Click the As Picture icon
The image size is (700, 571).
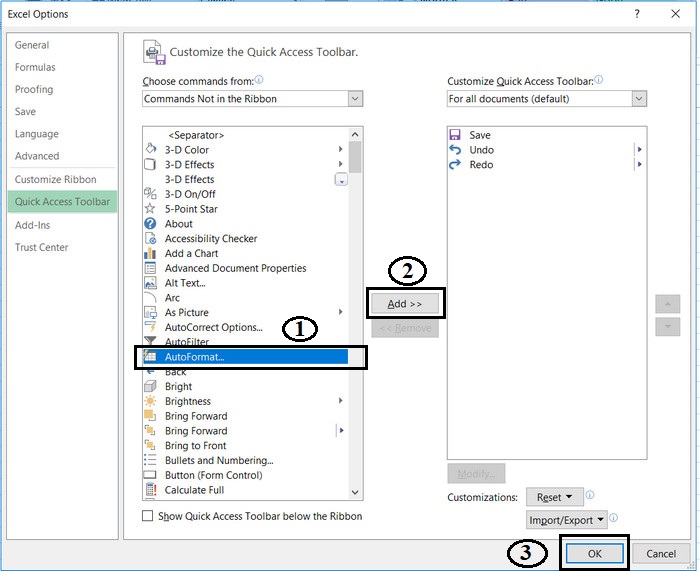pyautogui.click(x=150, y=312)
